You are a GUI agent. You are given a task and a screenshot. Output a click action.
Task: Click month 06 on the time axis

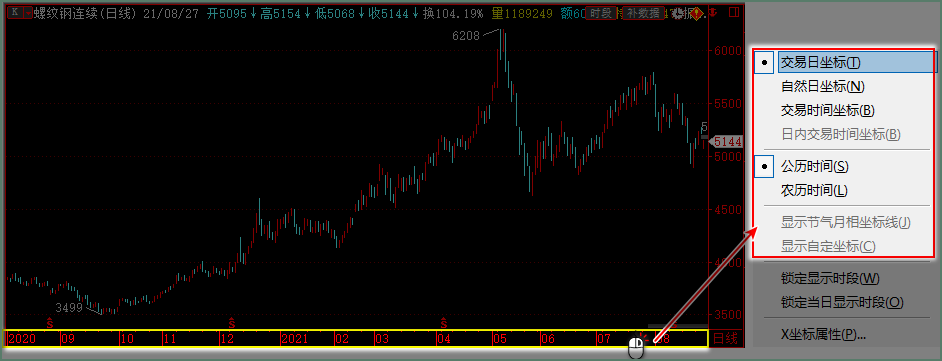coord(547,339)
